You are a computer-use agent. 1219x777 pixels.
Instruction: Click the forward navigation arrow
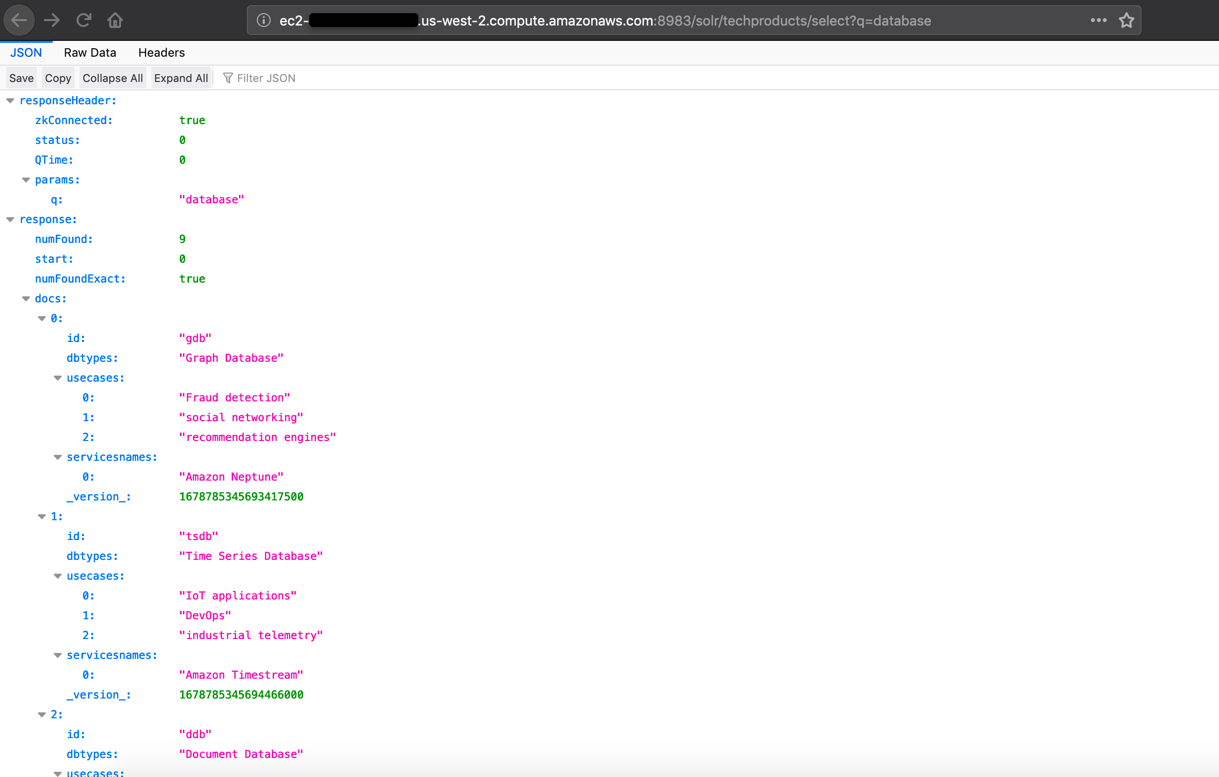[53, 20]
